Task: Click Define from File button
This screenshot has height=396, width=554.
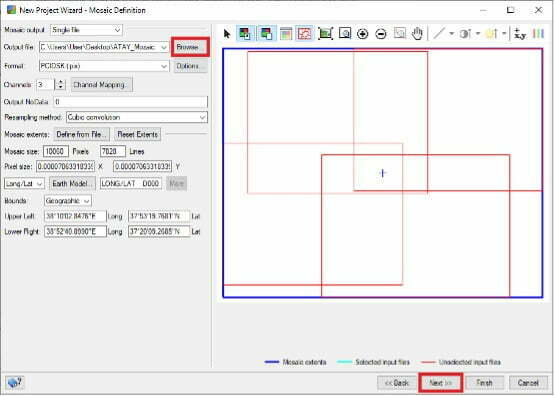Action: (x=82, y=134)
